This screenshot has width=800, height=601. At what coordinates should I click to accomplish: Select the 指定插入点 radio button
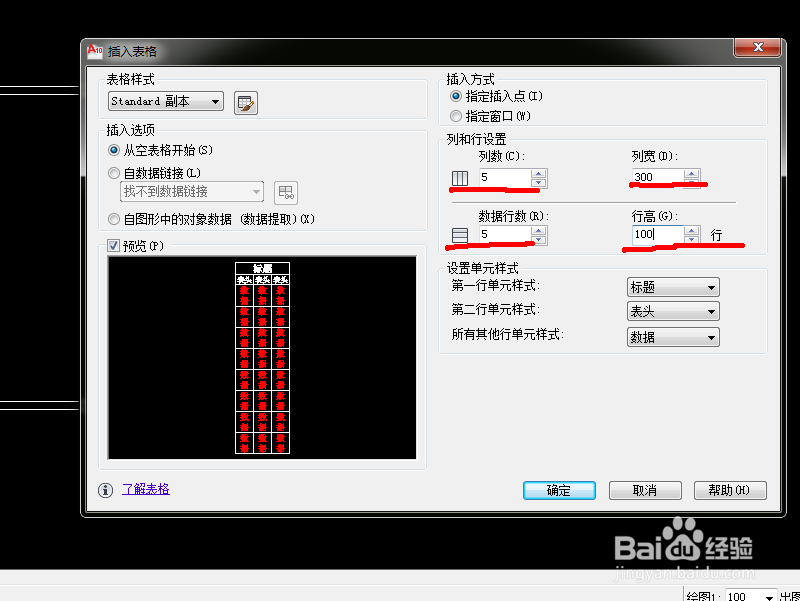457,97
